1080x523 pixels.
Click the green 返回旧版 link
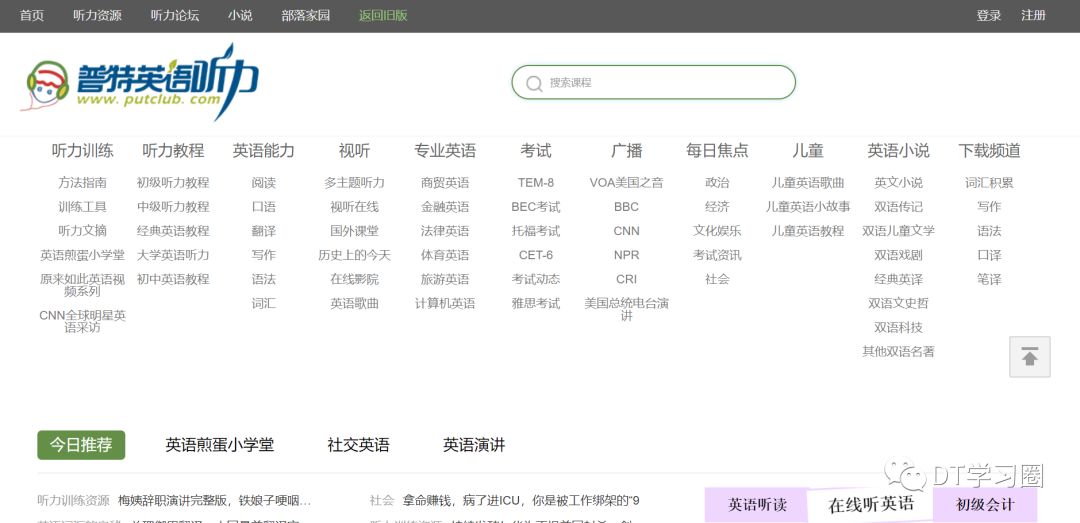point(383,15)
